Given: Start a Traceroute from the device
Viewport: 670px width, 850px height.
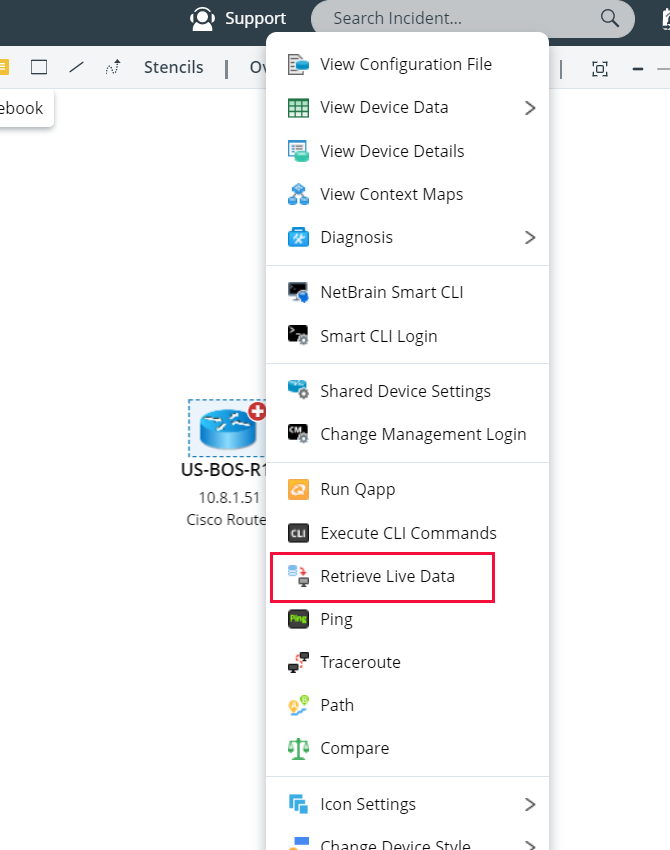Looking at the screenshot, I should click(360, 662).
